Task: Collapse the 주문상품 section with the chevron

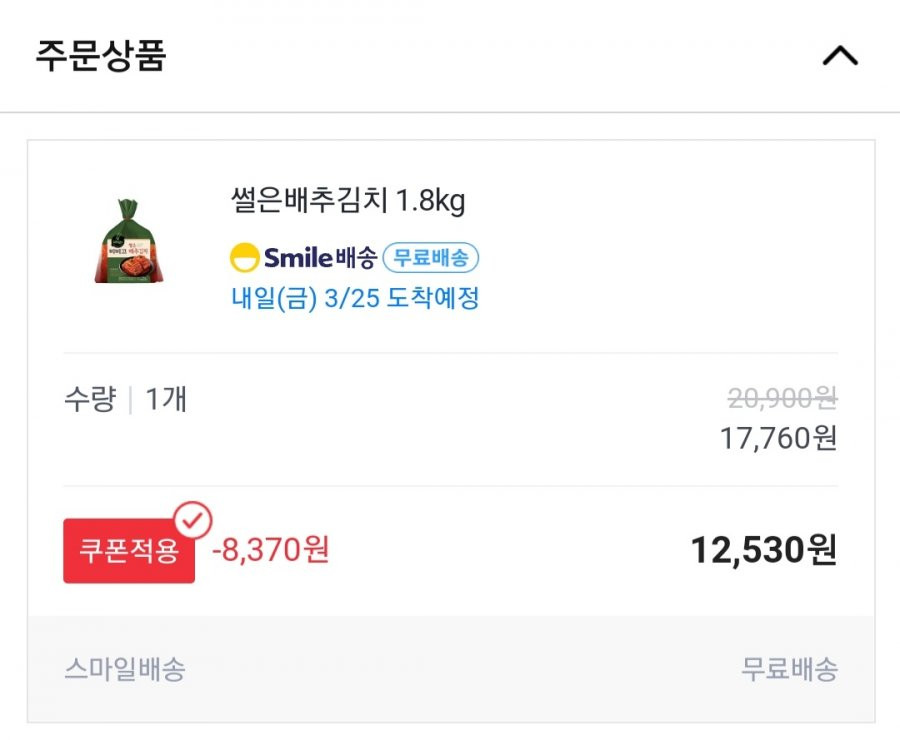Action: (x=840, y=56)
